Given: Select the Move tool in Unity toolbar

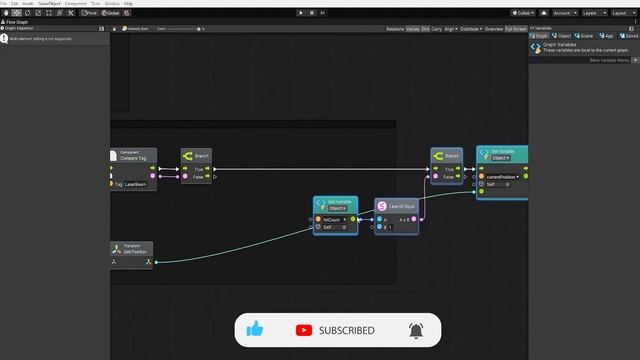Looking at the screenshot, I should point(17,13).
